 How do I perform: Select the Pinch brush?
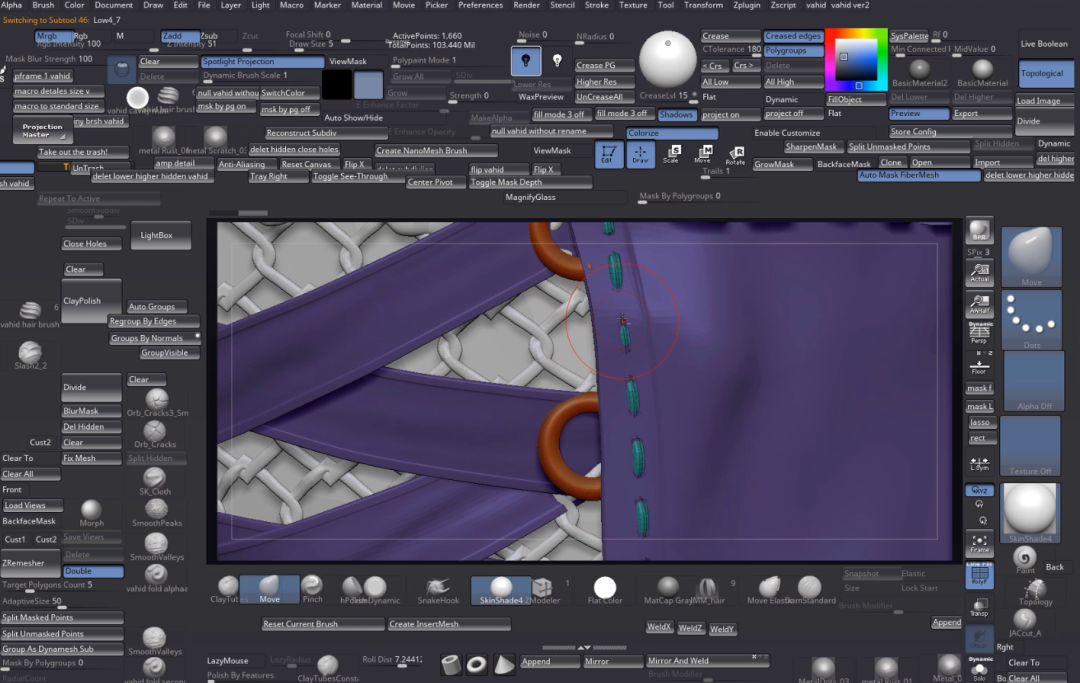coord(312,590)
